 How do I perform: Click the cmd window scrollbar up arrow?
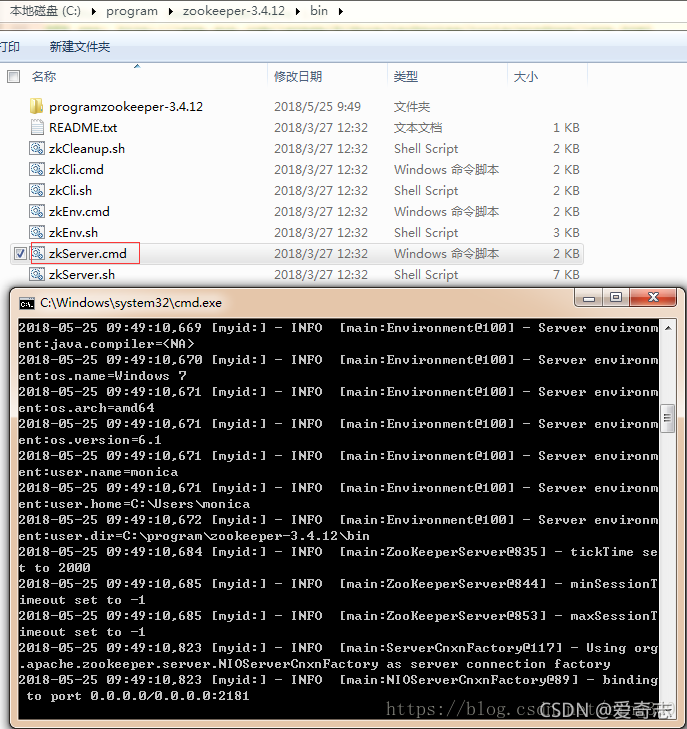[668, 328]
